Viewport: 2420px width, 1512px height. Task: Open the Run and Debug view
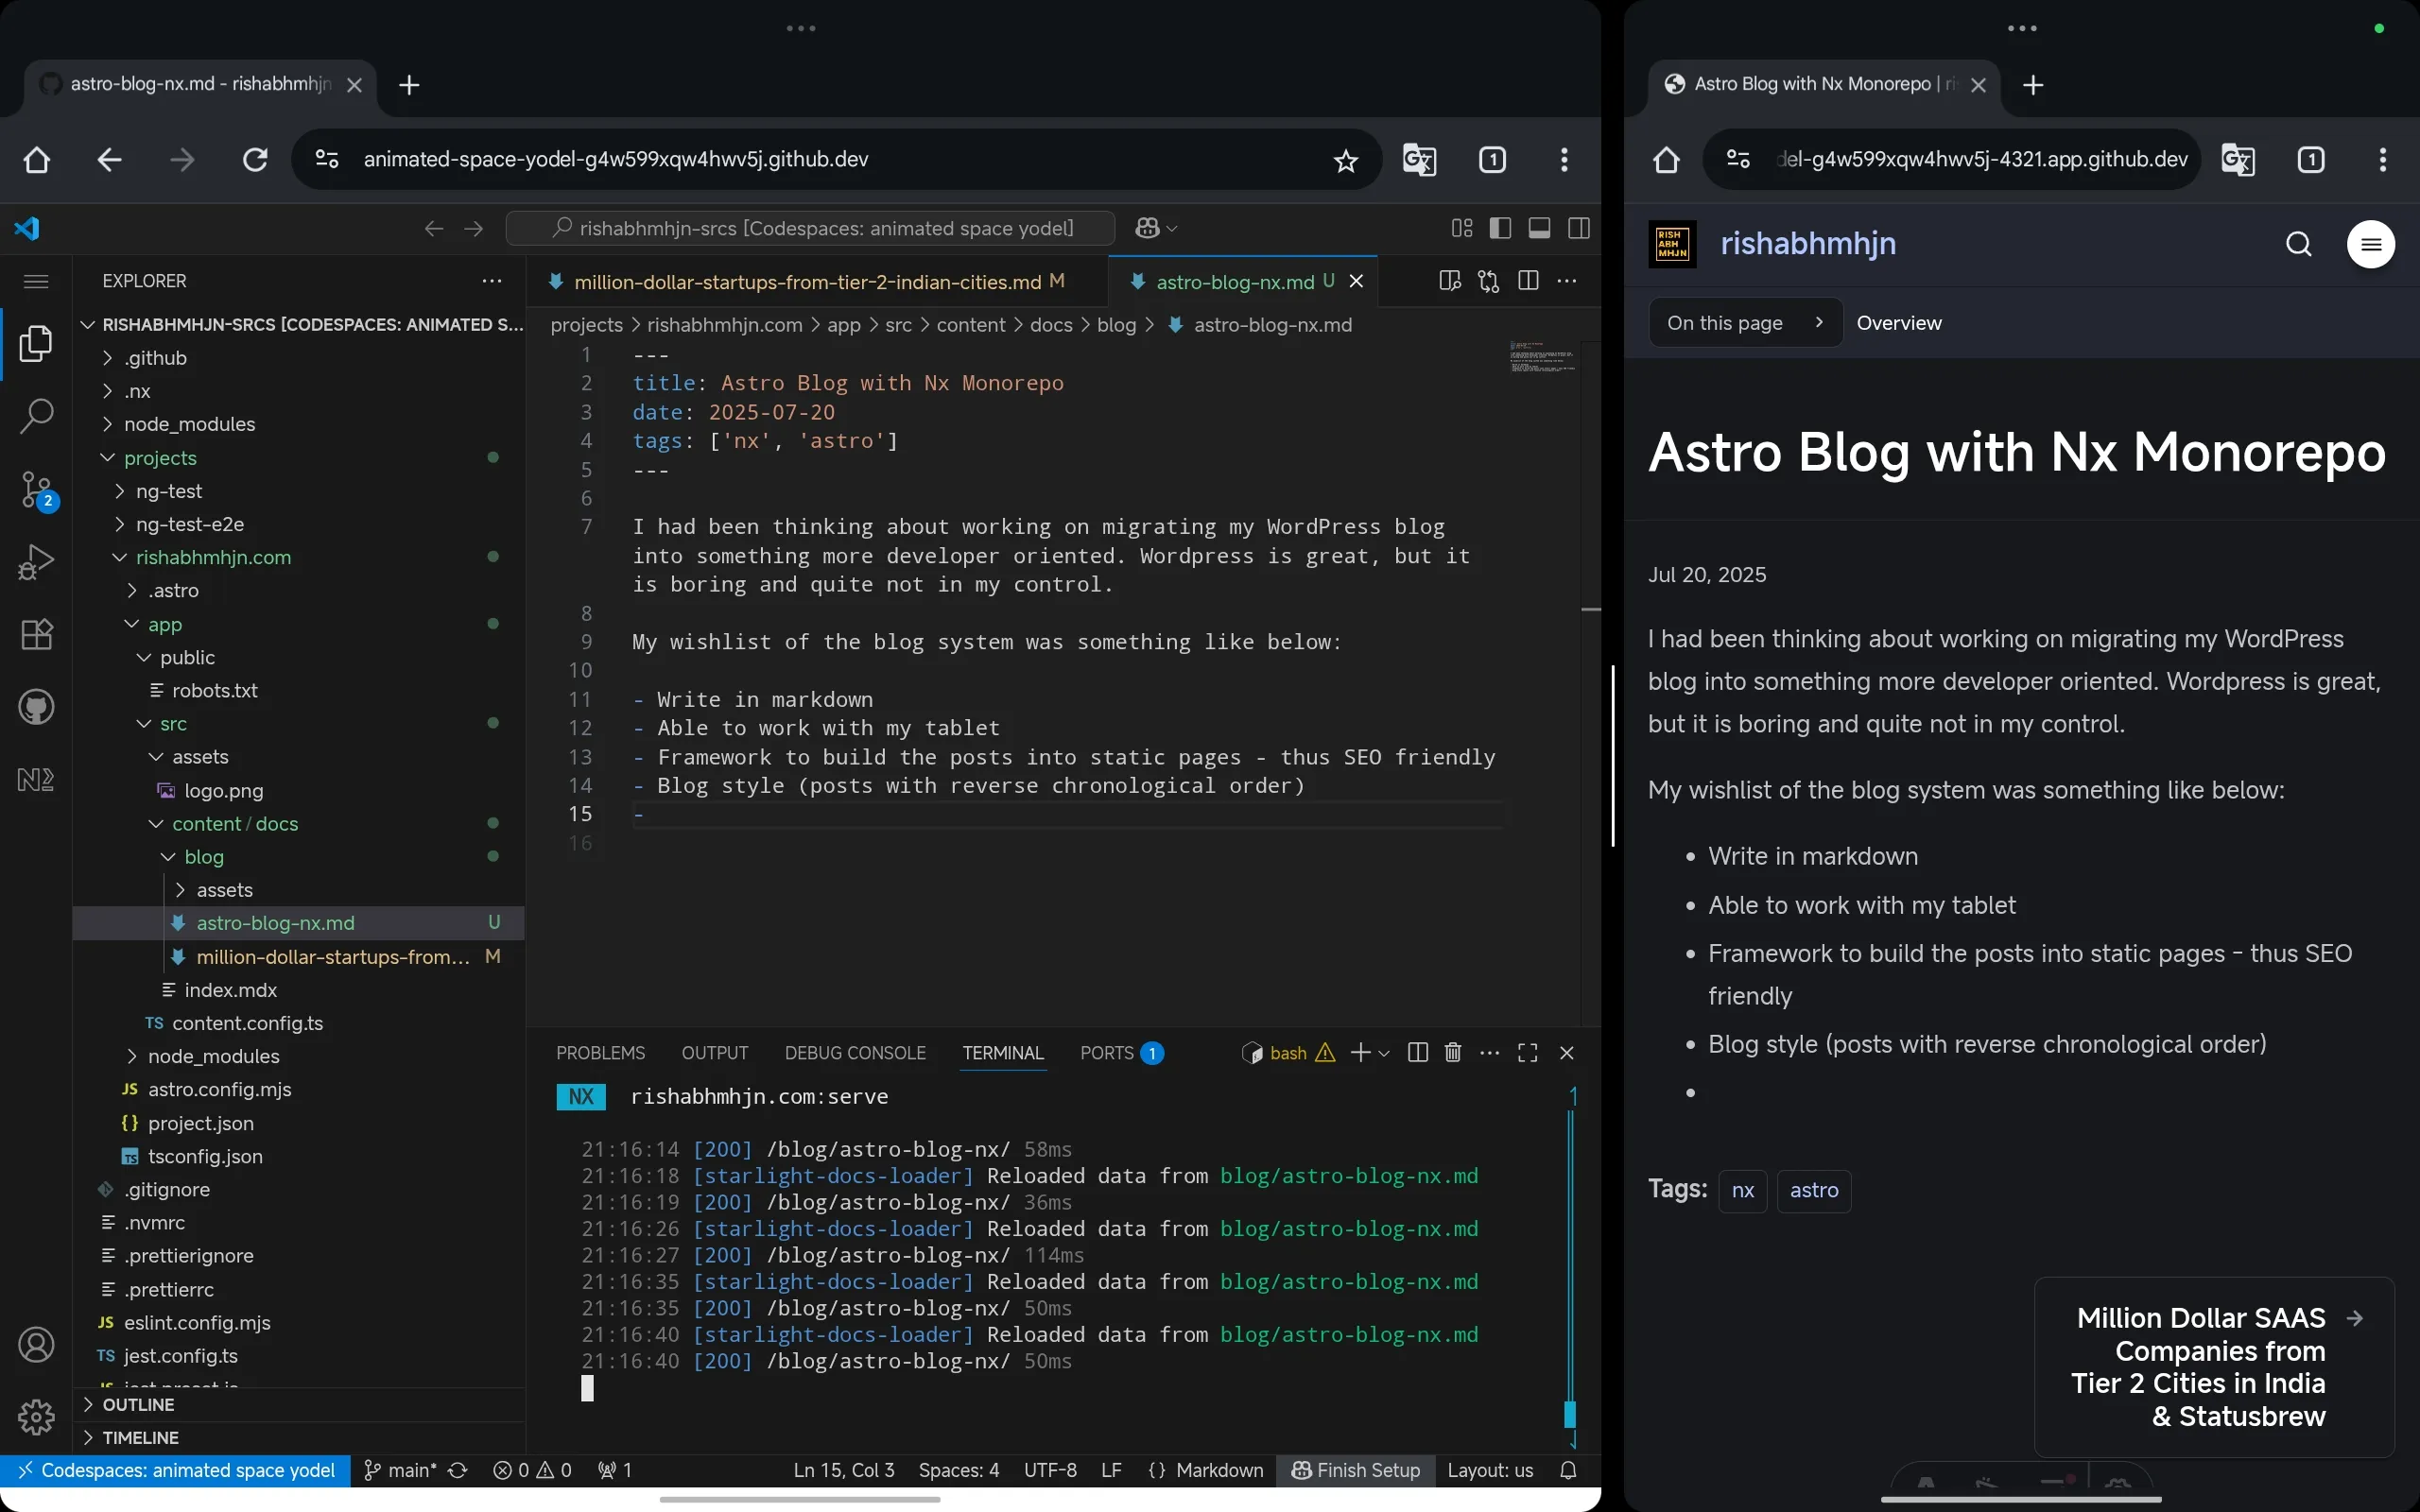coord(36,562)
